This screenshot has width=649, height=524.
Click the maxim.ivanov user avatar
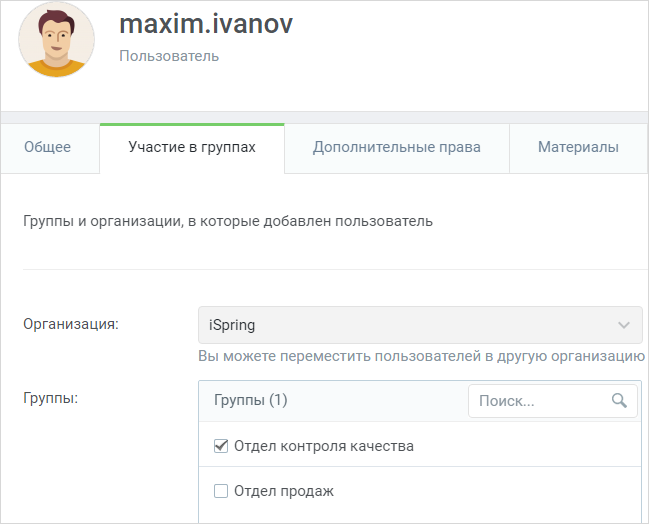(x=56, y=39)
